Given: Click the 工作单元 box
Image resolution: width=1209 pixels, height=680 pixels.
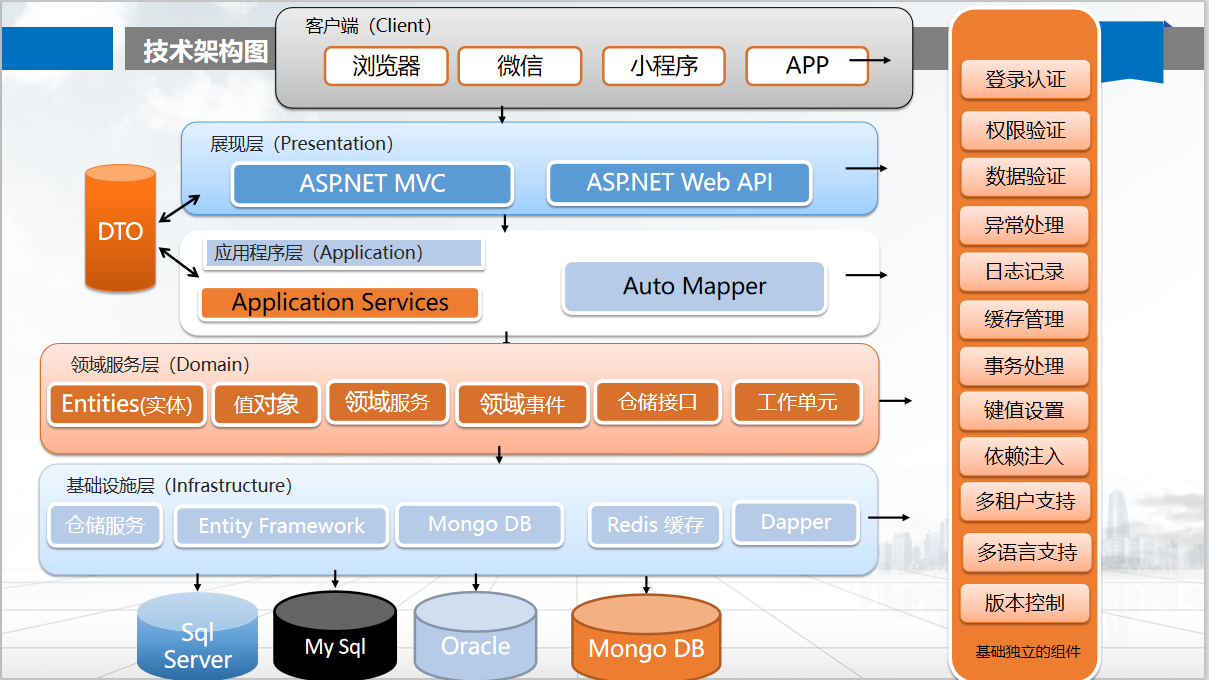Looking at the screenshot, I should tap(797, 402).
